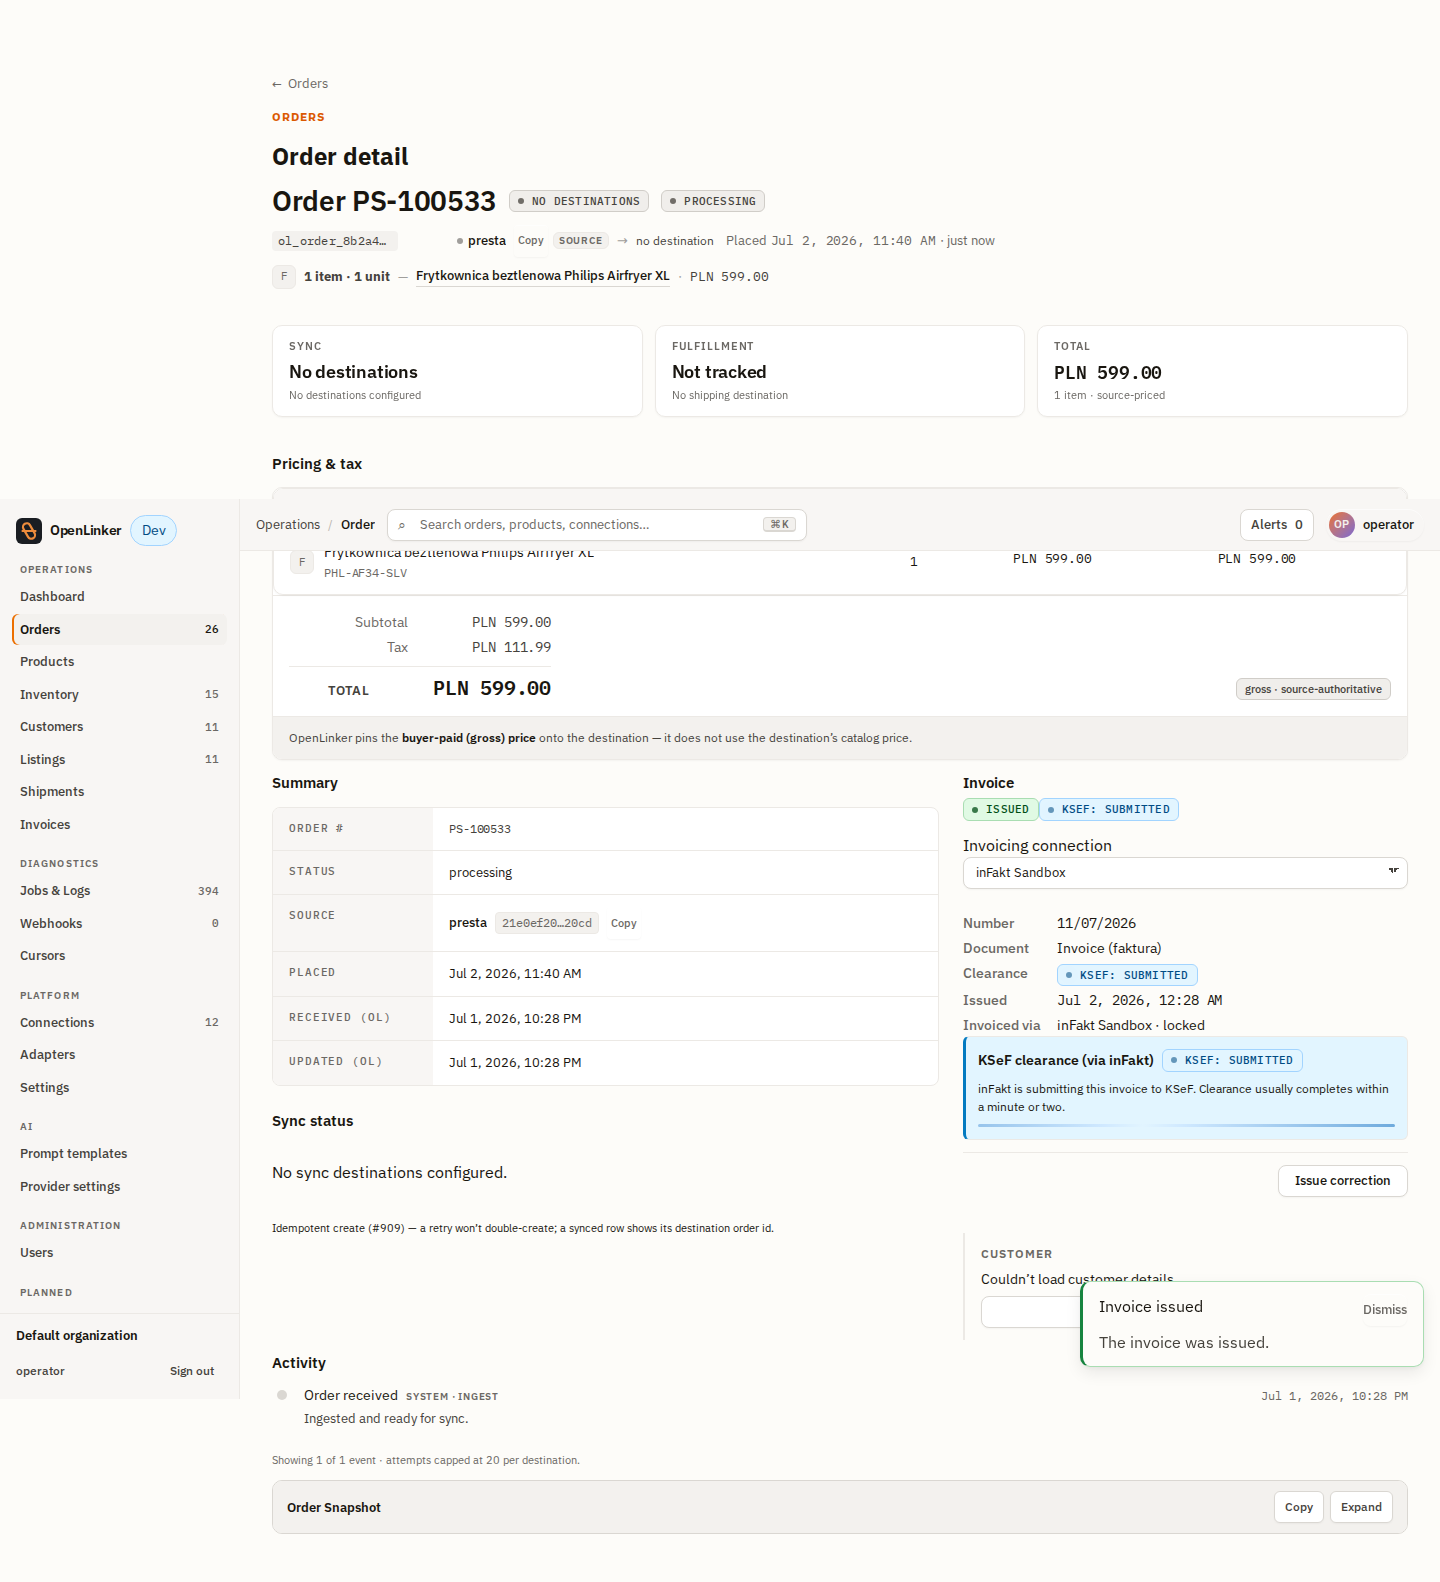Click the search orders input field
This screenshot has width=1440, height=1582.
[597, 525]
